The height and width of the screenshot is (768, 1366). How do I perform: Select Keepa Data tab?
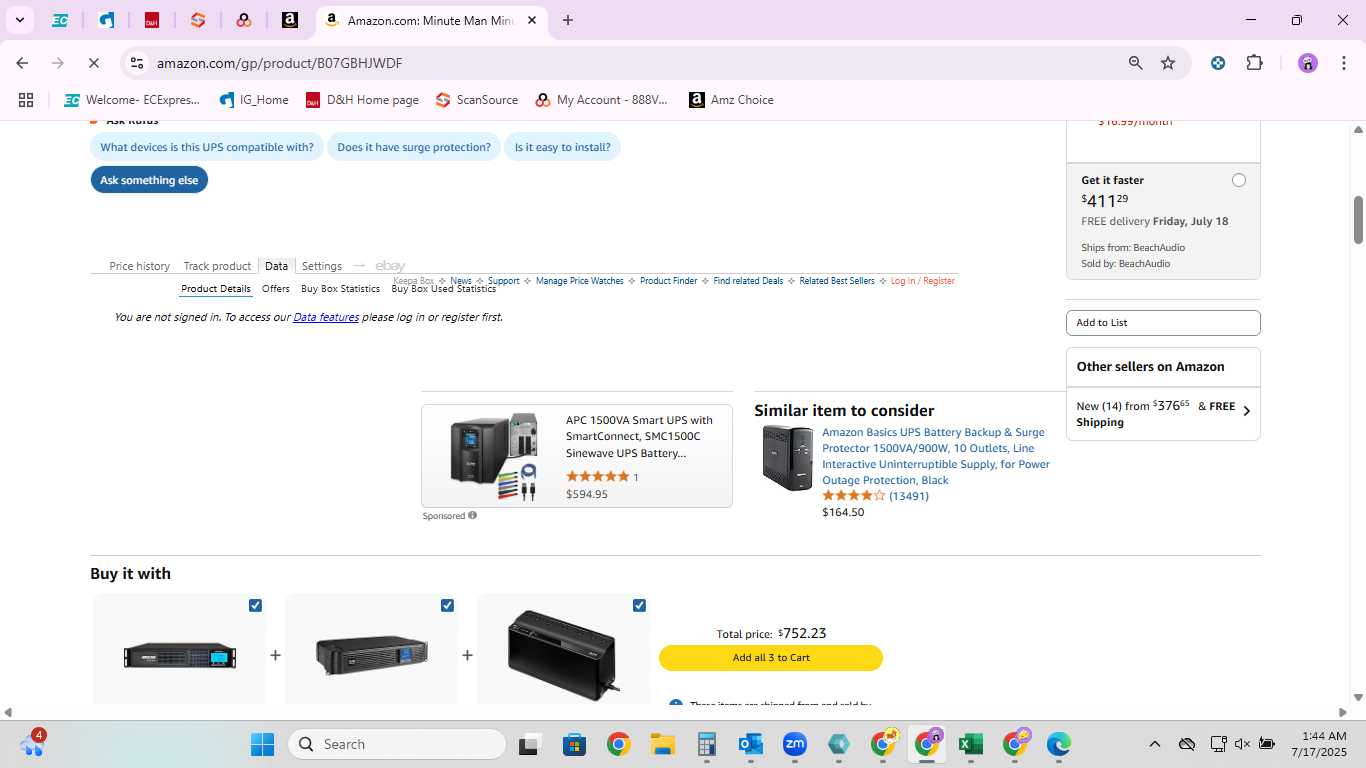point(276,266)
